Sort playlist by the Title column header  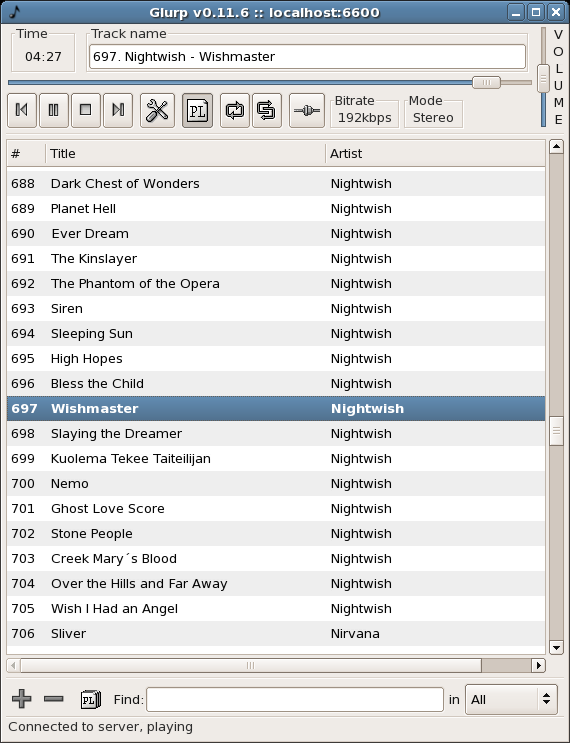(x=186, y=154)
